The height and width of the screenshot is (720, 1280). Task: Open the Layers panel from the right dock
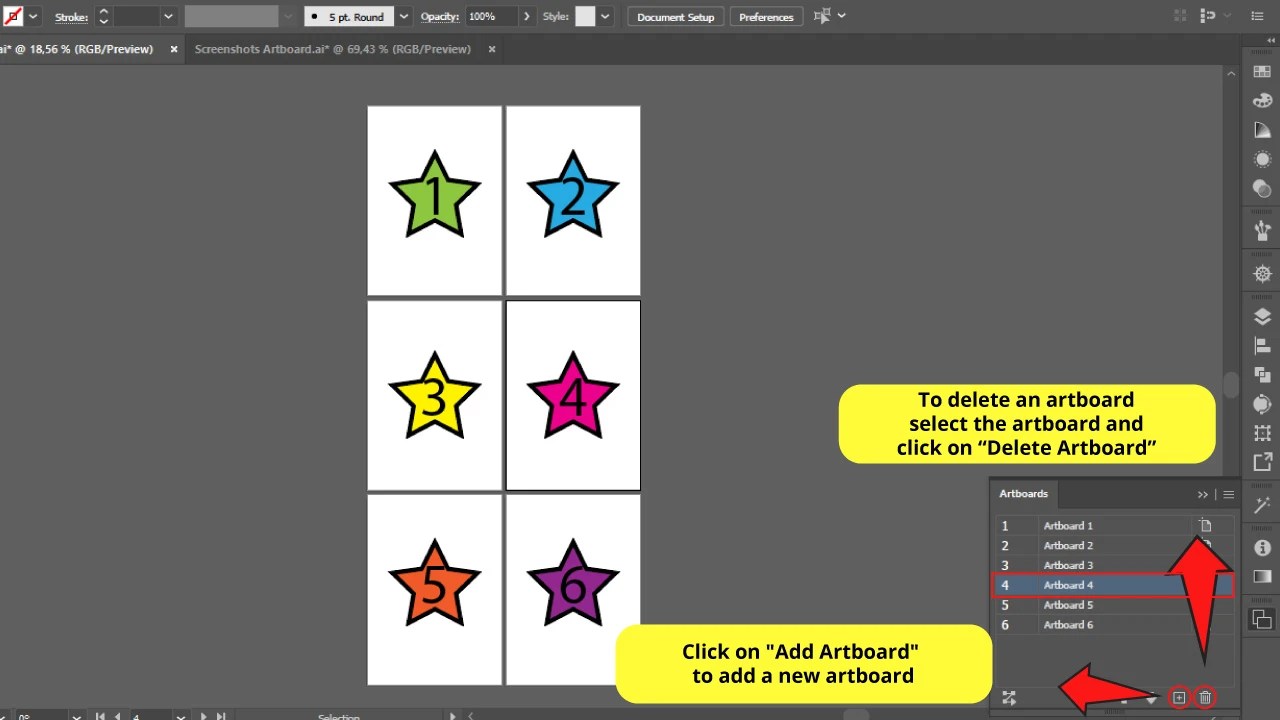point(1262,317)
